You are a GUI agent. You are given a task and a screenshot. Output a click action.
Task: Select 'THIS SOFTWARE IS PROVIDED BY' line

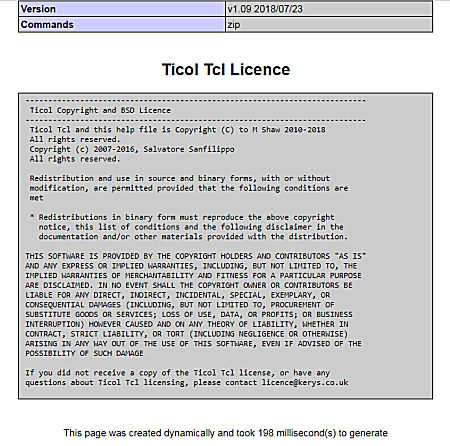[196, 256]
